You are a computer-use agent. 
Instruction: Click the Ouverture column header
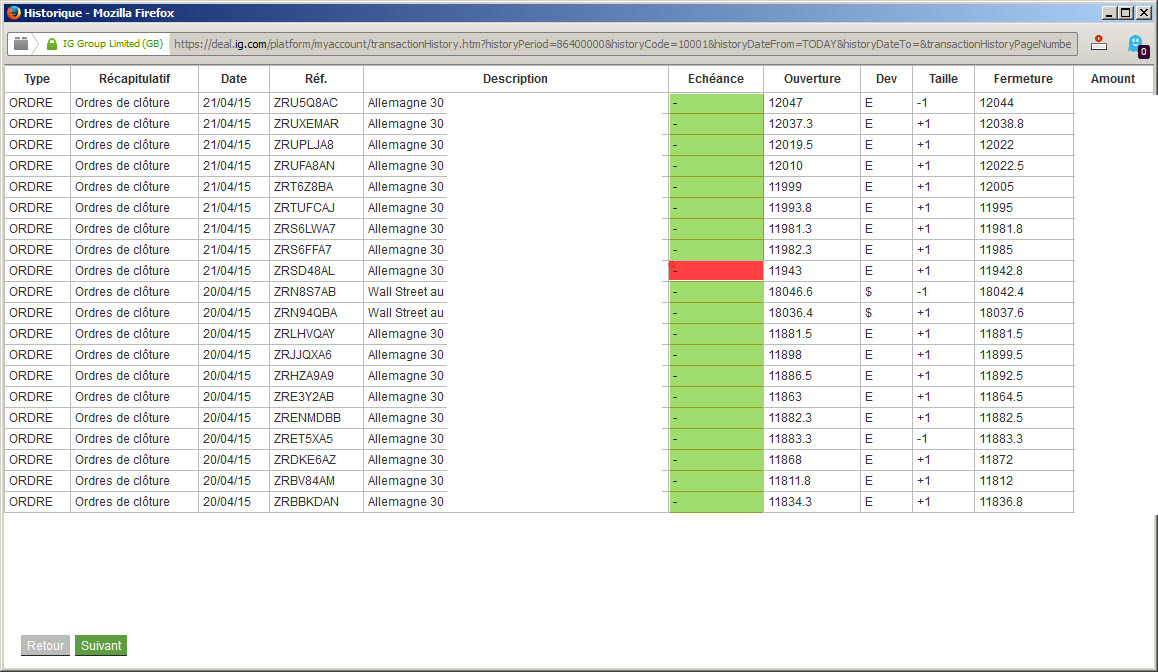(812, 79)
